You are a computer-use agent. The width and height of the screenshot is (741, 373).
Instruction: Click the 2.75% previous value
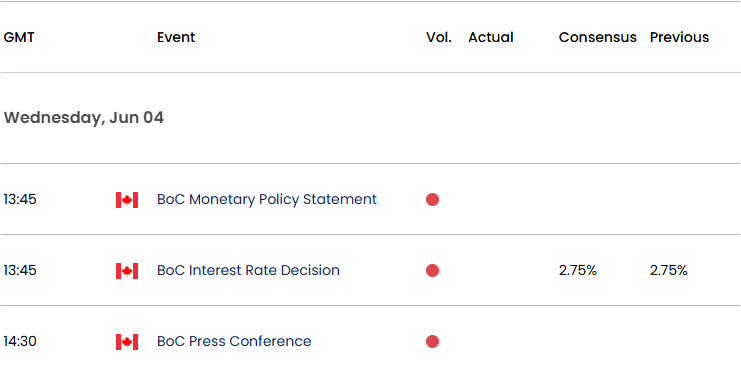[x=669, y=270]
